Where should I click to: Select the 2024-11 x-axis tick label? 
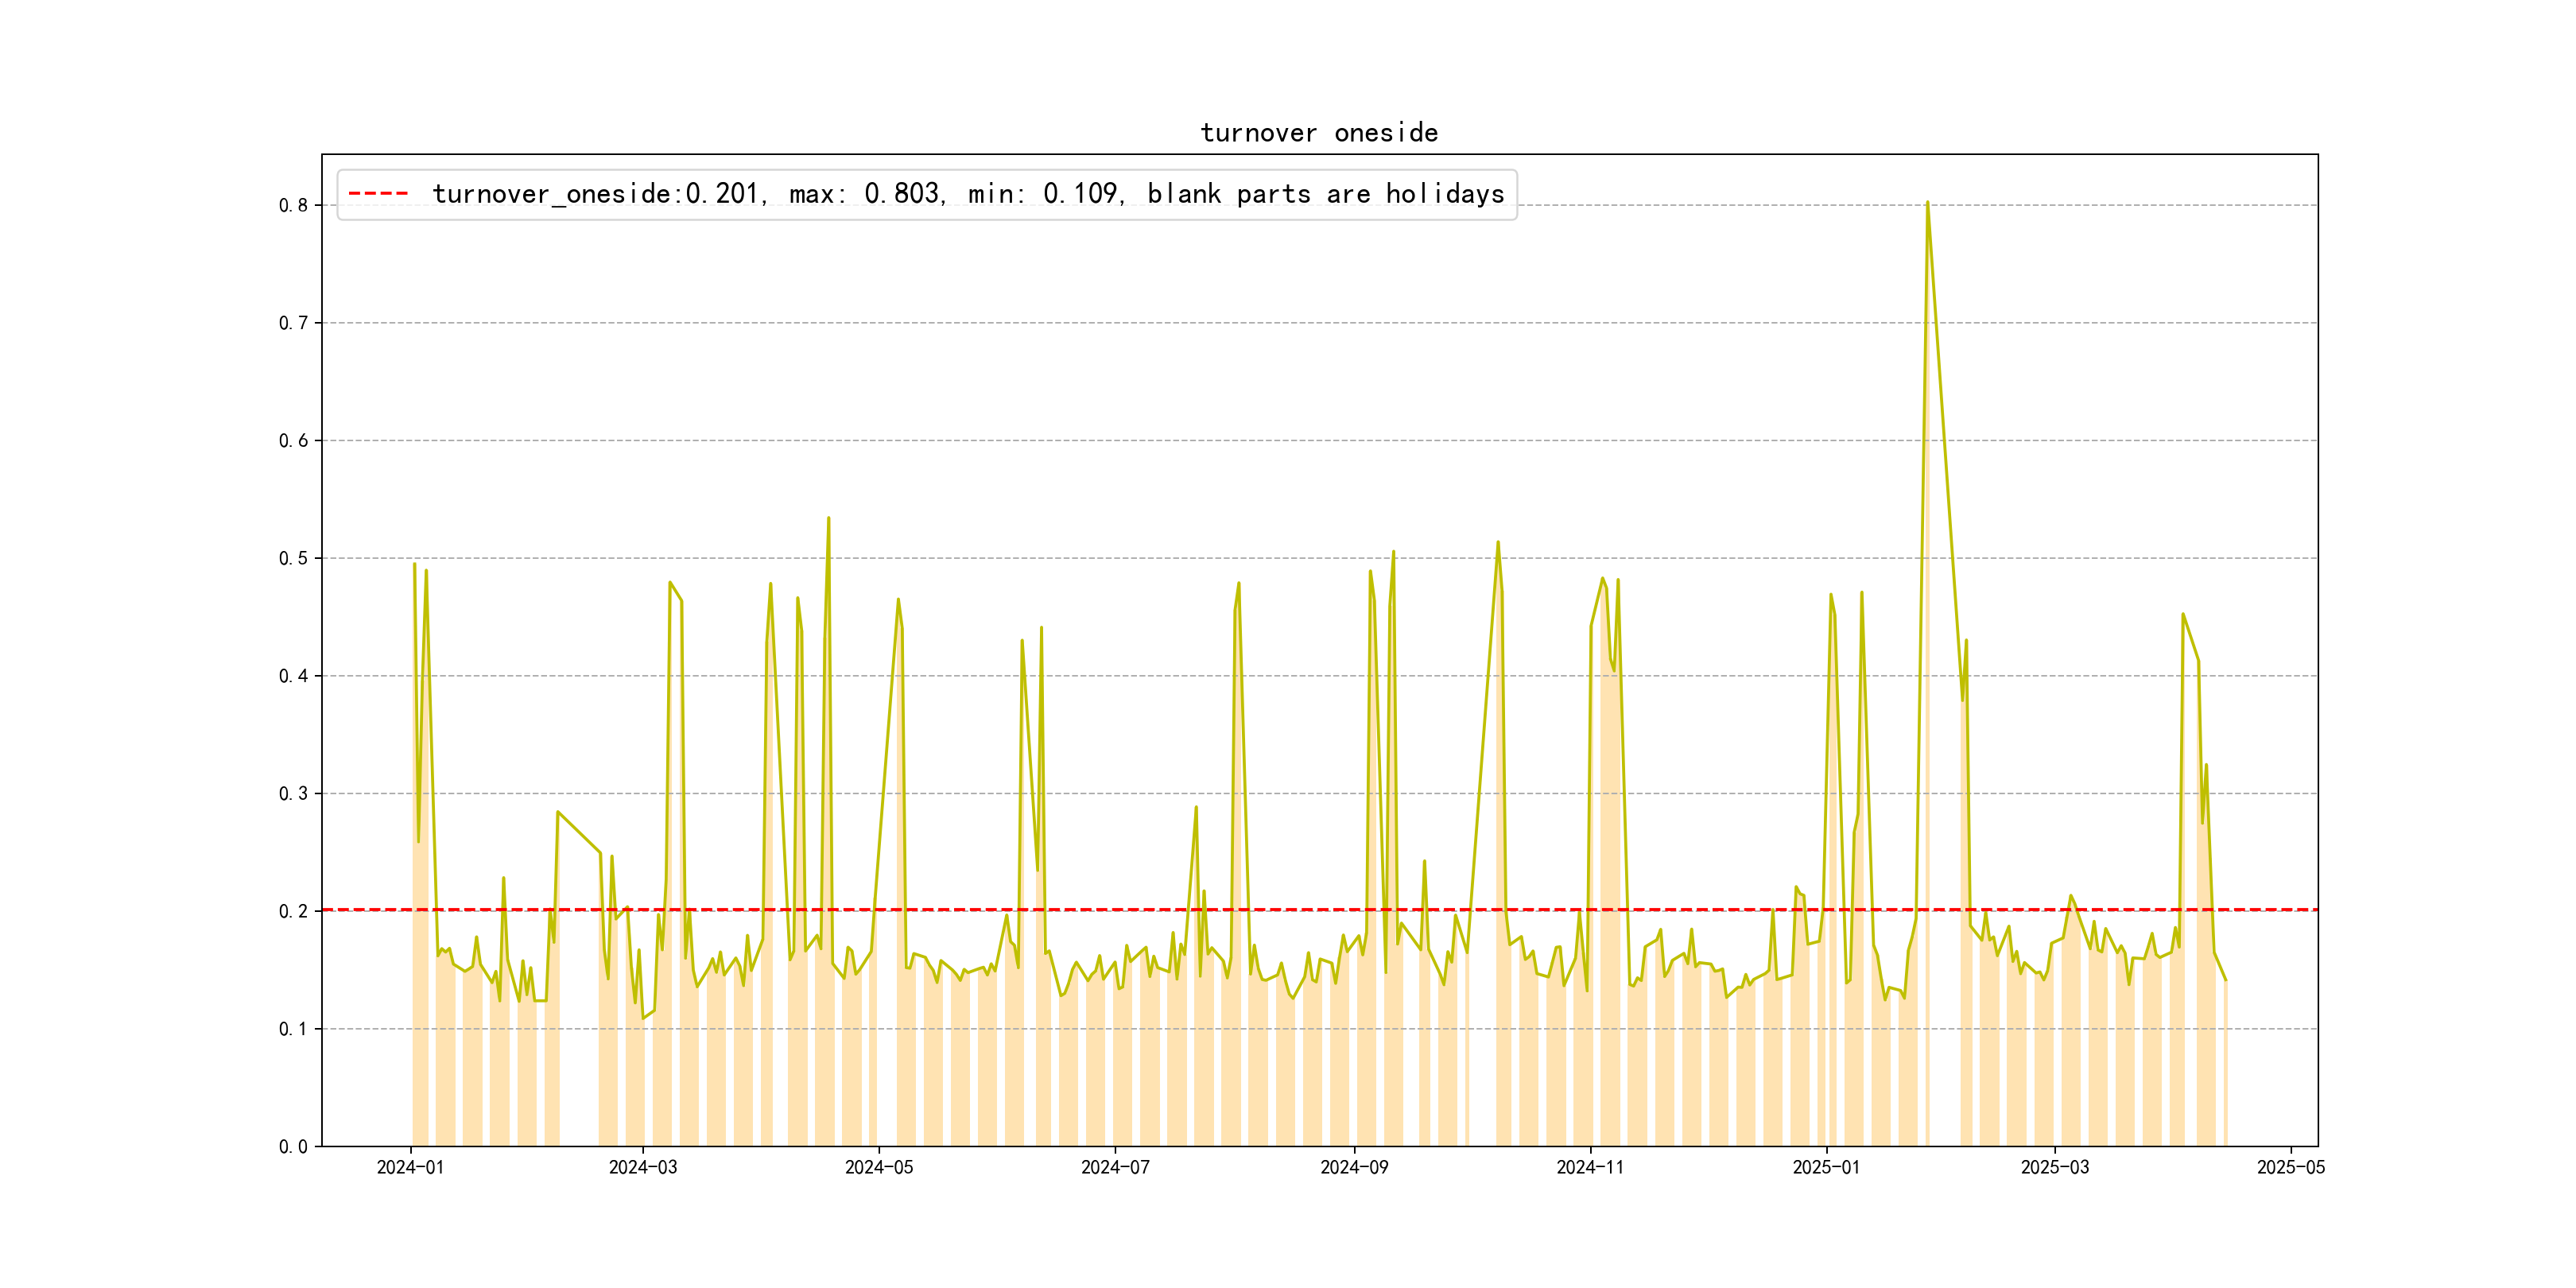point(1590,1167)
